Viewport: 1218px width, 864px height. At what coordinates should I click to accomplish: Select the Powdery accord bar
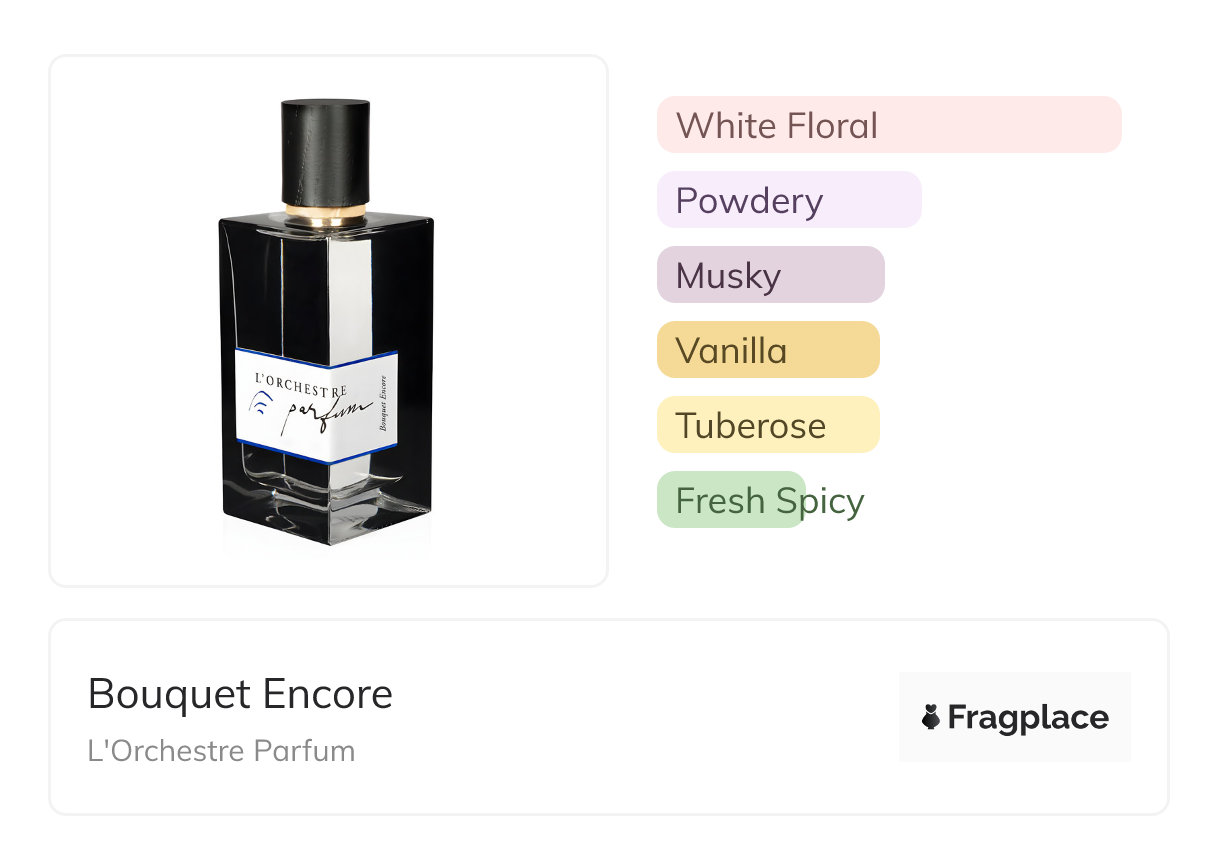pos(789,200)
